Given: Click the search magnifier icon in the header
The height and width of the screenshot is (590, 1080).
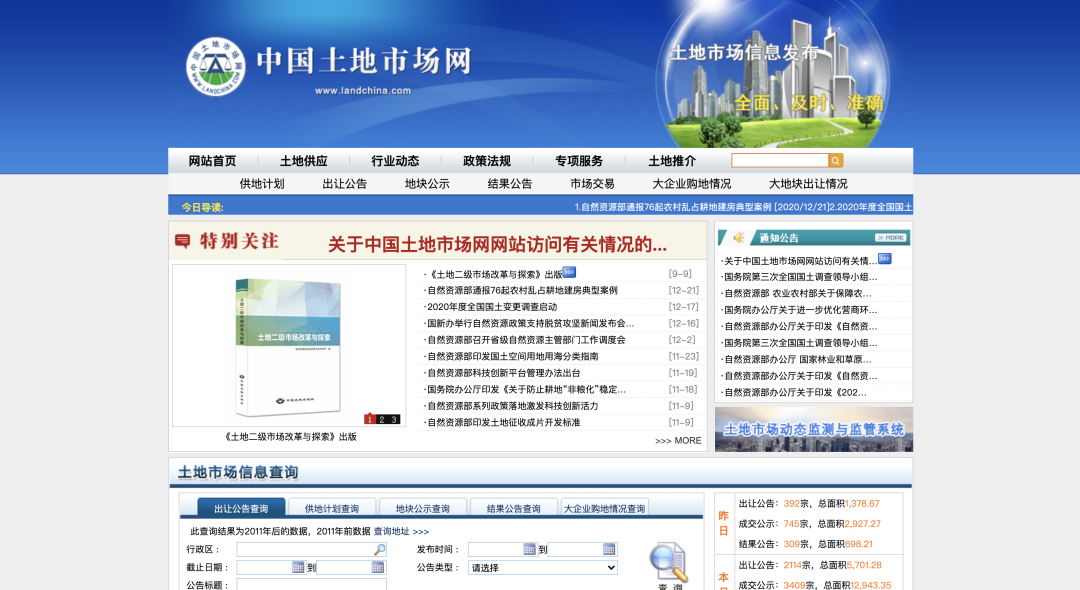Looking at the screenshot, I should coord(836,160).
